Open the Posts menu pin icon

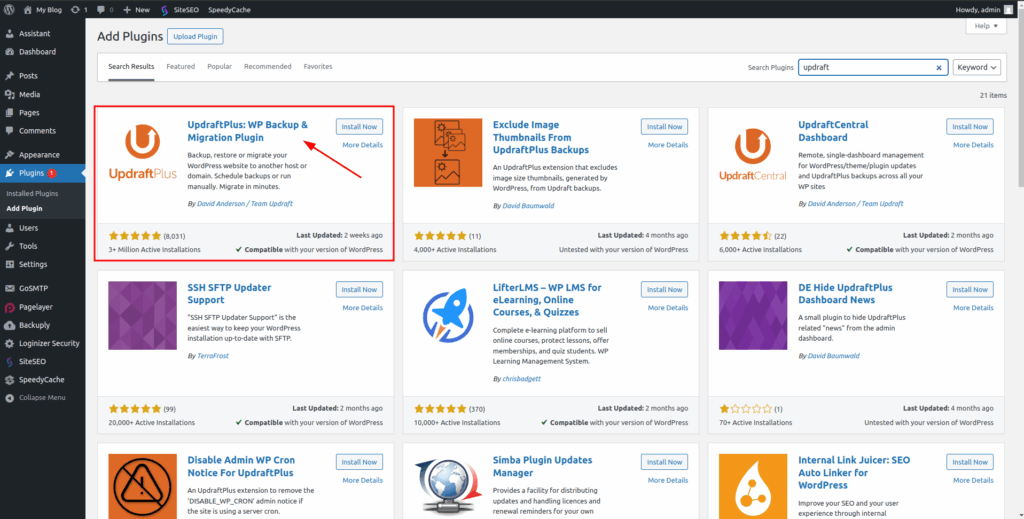tap(9, 76)
